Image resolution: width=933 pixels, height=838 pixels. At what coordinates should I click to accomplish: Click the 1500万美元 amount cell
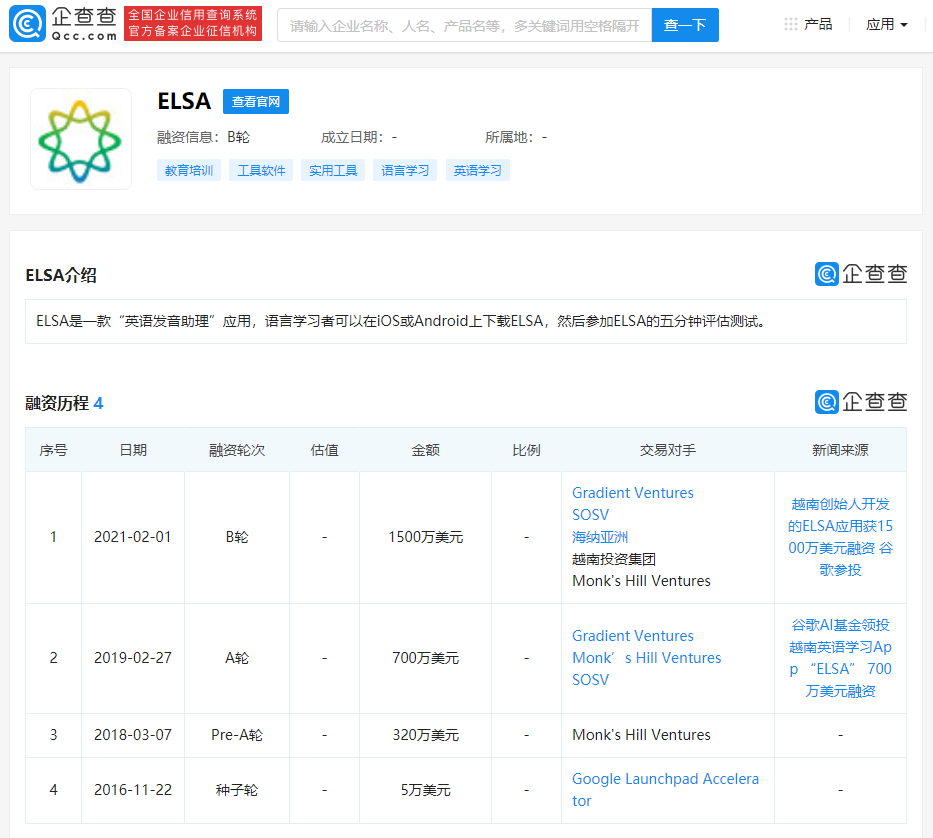pyautogui.click(x=425, y=537)
